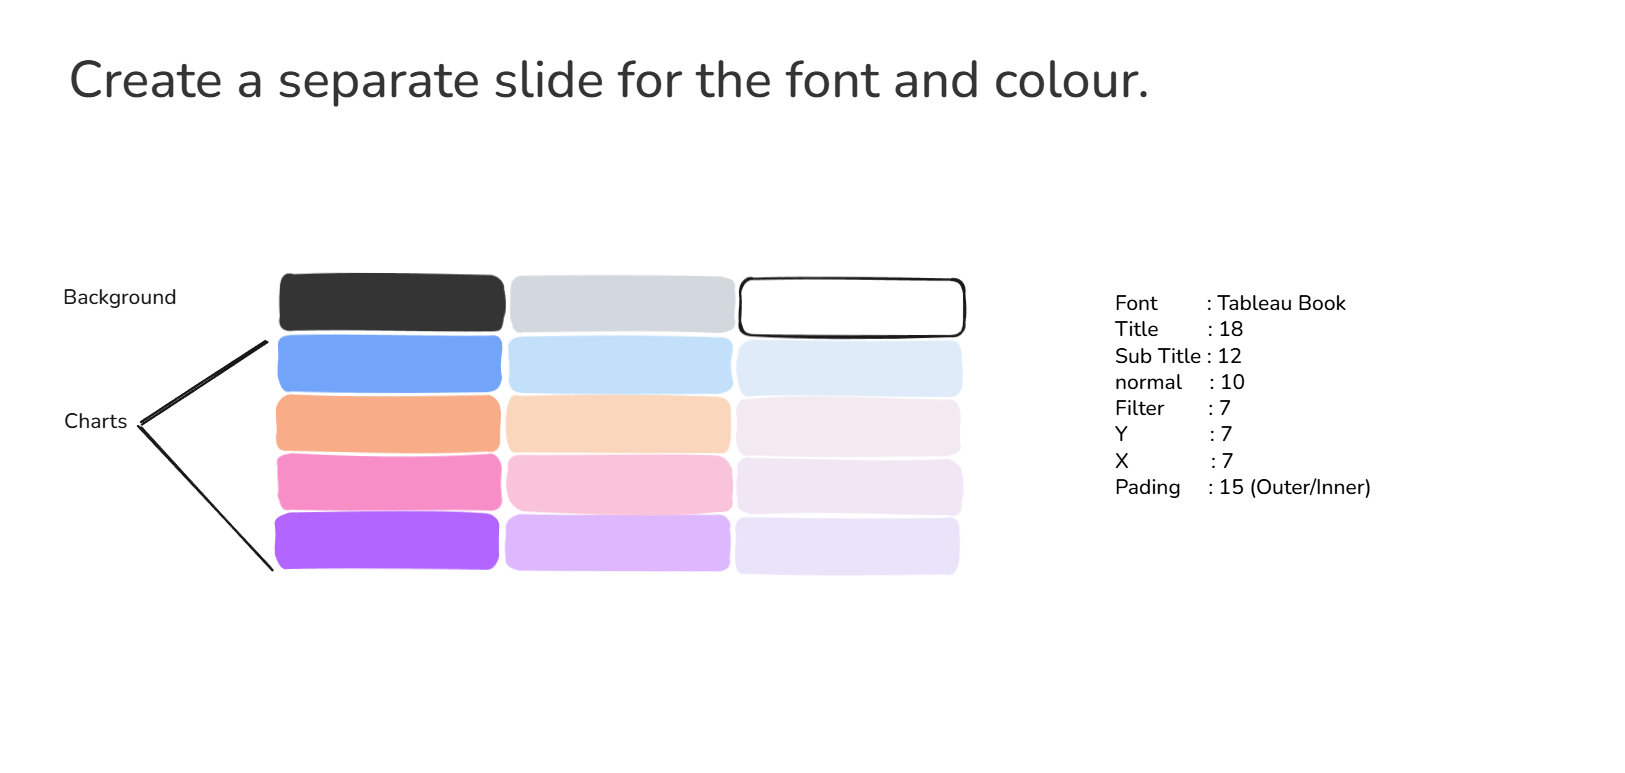Click the medium light blue swatch
The width and height of the screenshot is (1625, 773).
(x=620, y=365)
